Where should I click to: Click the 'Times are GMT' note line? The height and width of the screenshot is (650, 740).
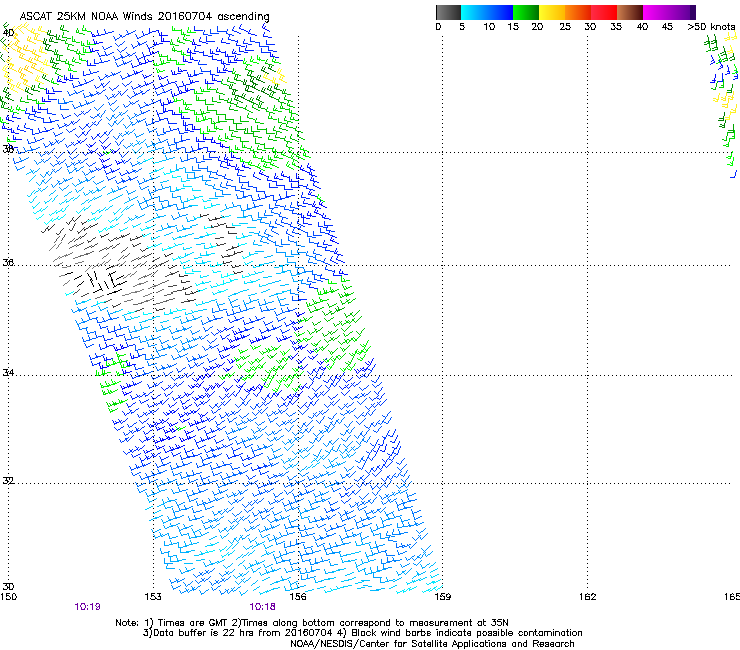312,623
